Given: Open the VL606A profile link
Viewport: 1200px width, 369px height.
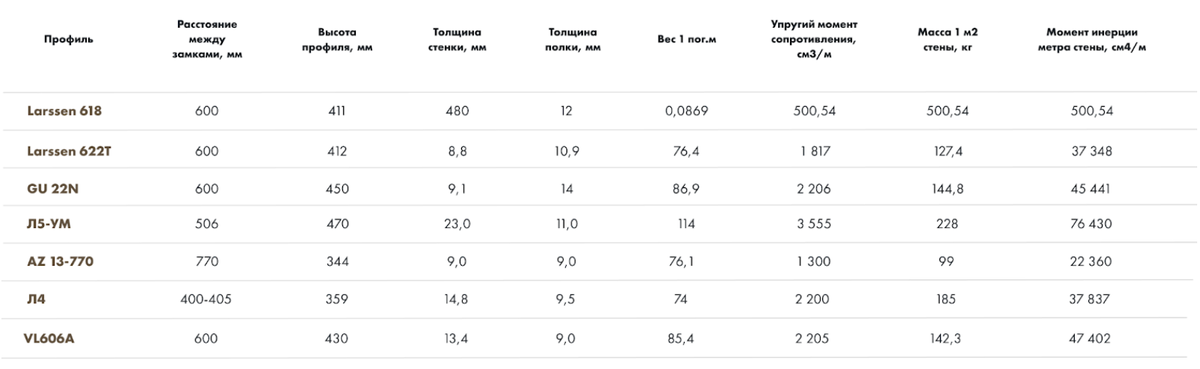Looking at the screenshot, I should click(50, 338).
